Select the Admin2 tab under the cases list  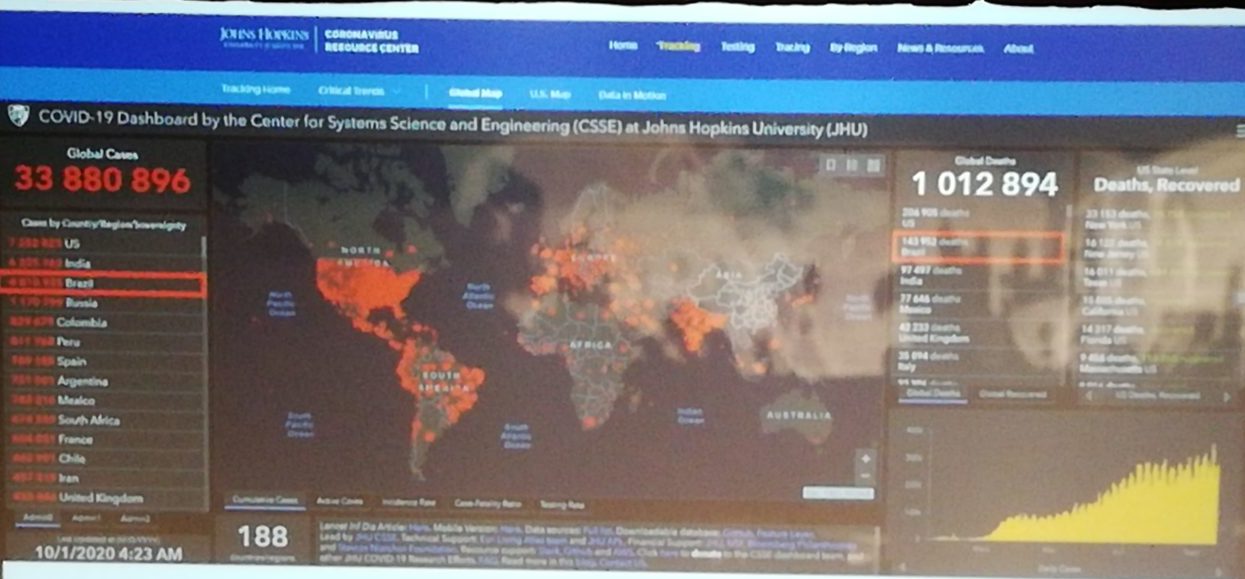coord(135,518)
